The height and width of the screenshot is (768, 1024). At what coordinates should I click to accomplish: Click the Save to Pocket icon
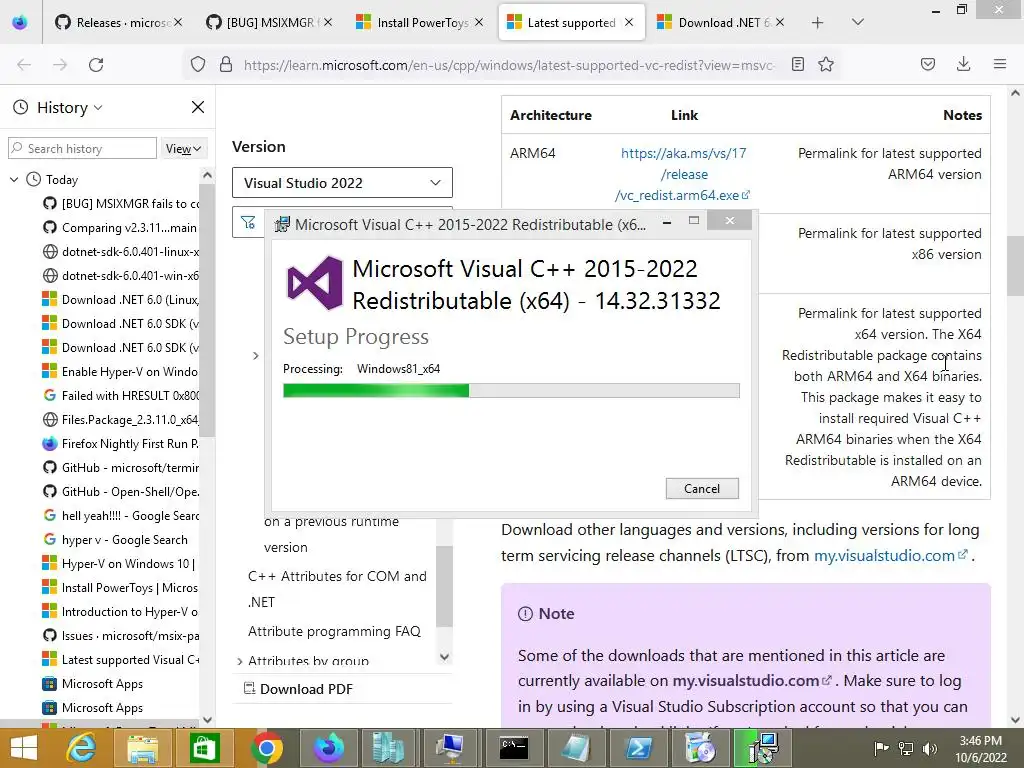click(927, 64)
